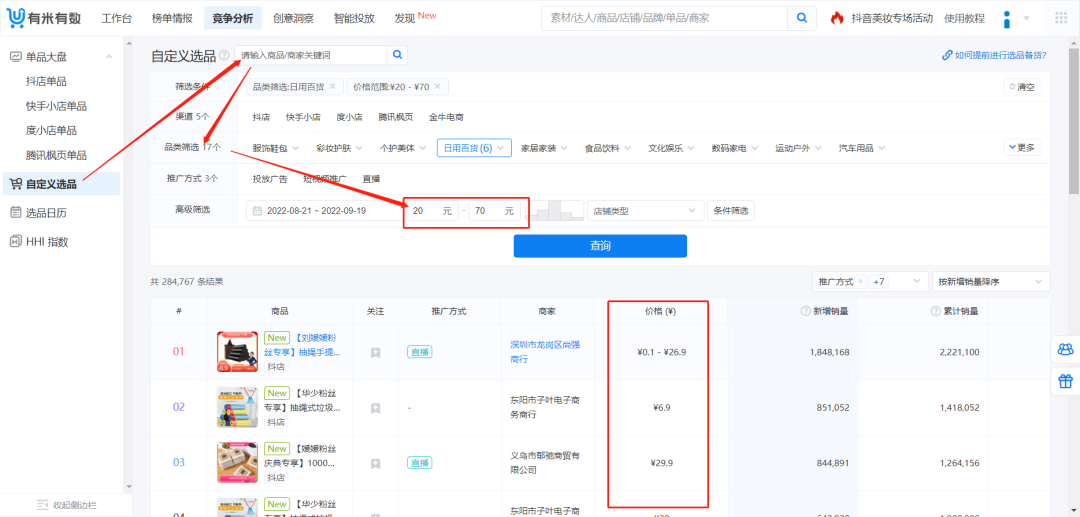The width and height of the screenshot is (1080, 517).
Task: Open the 榜单情报 top menu
Action: click(172, 19)
